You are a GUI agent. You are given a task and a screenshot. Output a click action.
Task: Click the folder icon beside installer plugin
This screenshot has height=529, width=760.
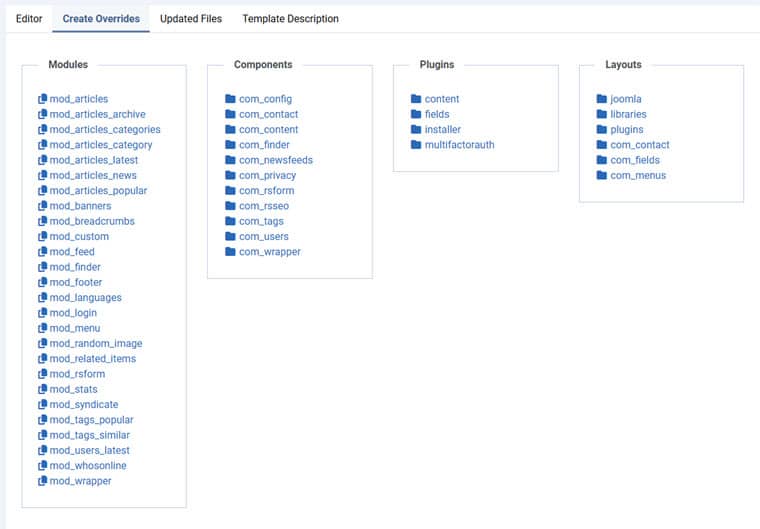(416, 129)
